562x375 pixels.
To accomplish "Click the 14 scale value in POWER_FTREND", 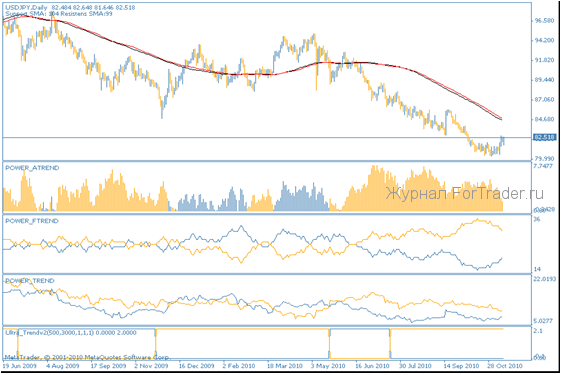I will pos(537,269).
